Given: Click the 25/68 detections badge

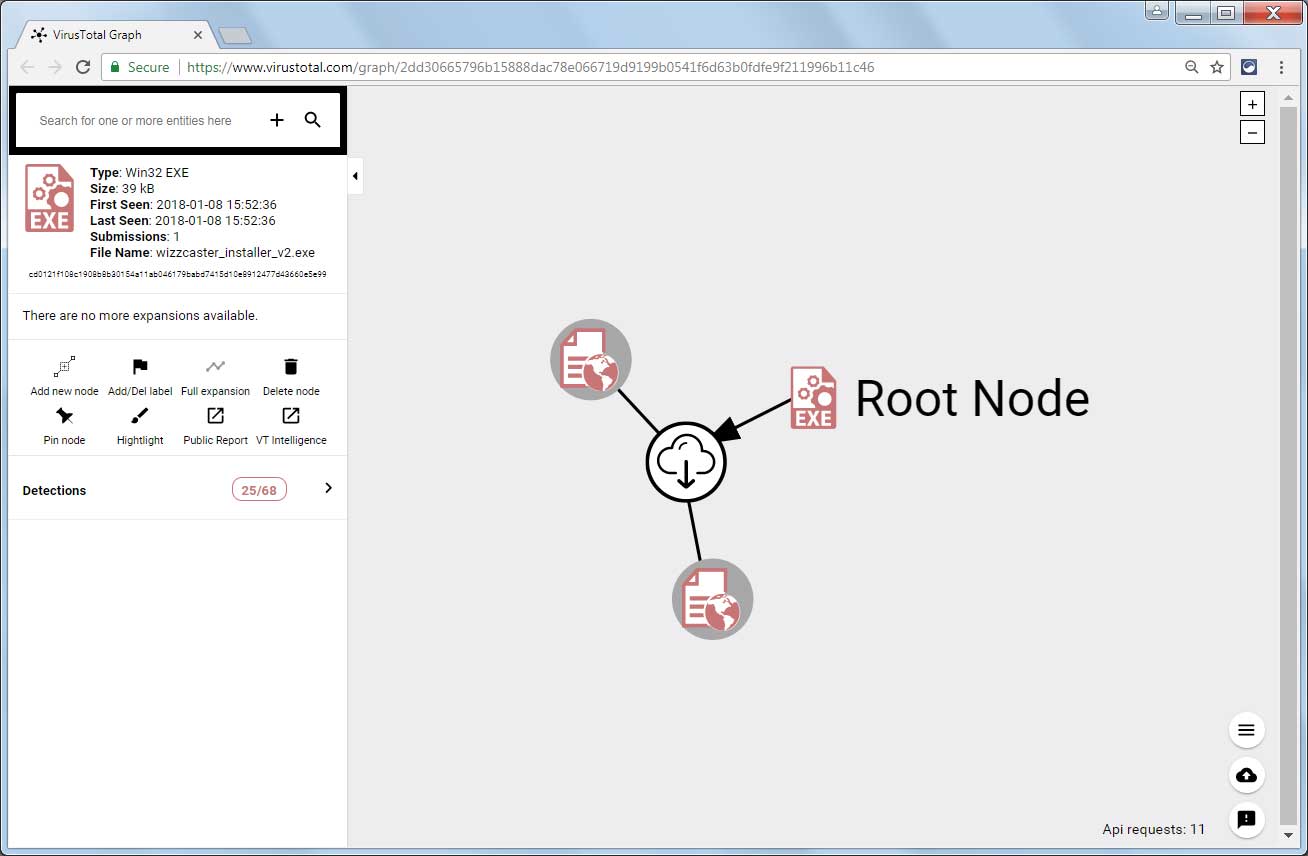Looking at the screenshot, I should click(259, 490).
